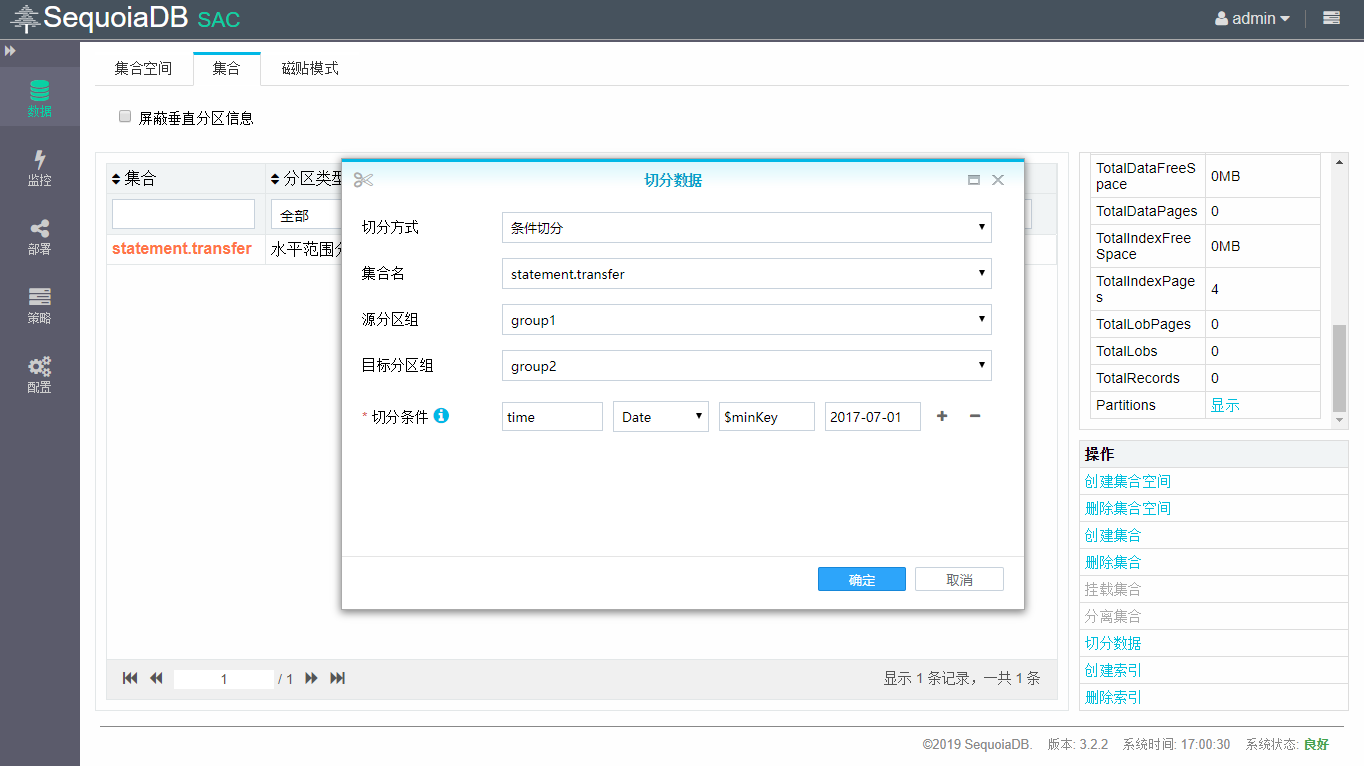1364x766 pixels.
Task: Click the properties panel scrollbar thumb
Action: (1340, 368)
